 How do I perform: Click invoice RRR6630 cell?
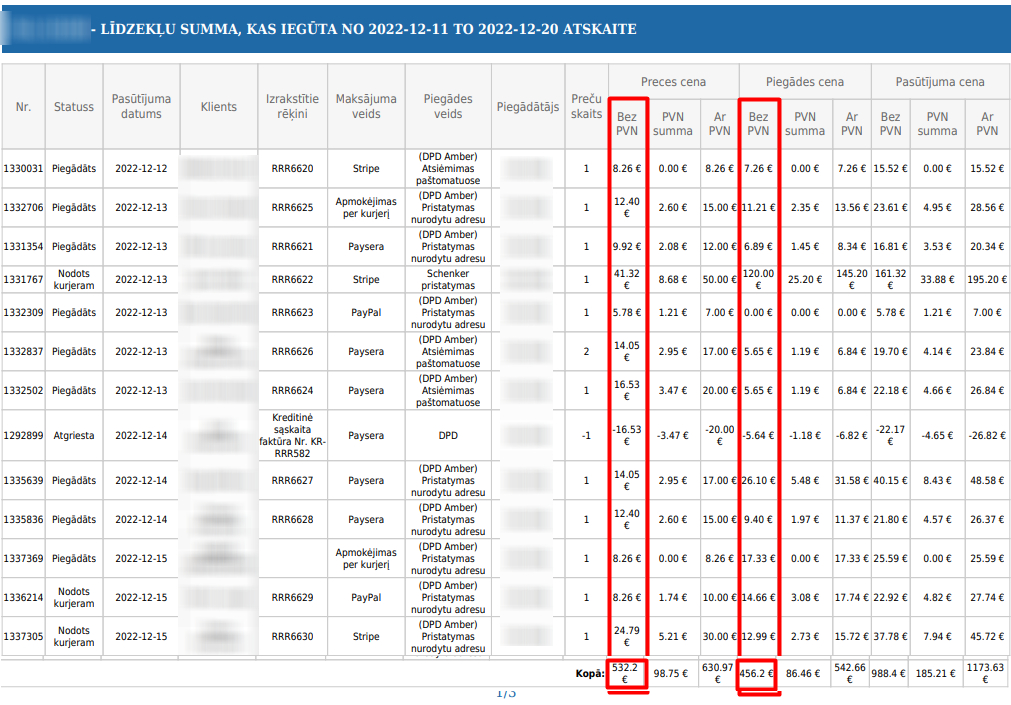[292, 636]
